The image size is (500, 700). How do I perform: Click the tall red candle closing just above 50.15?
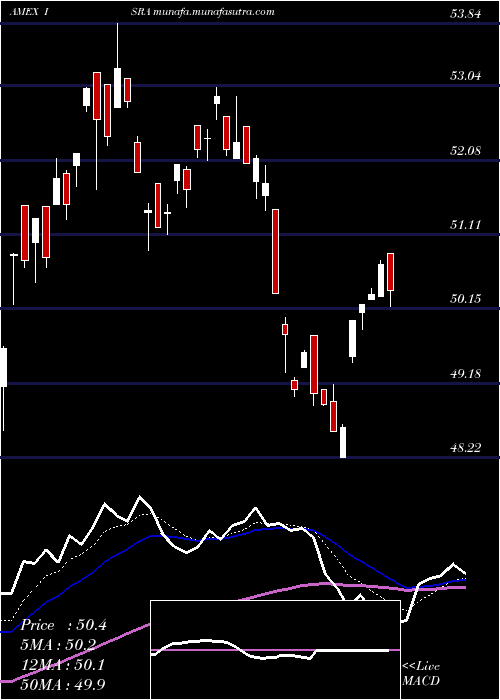(x=275, y=251)
